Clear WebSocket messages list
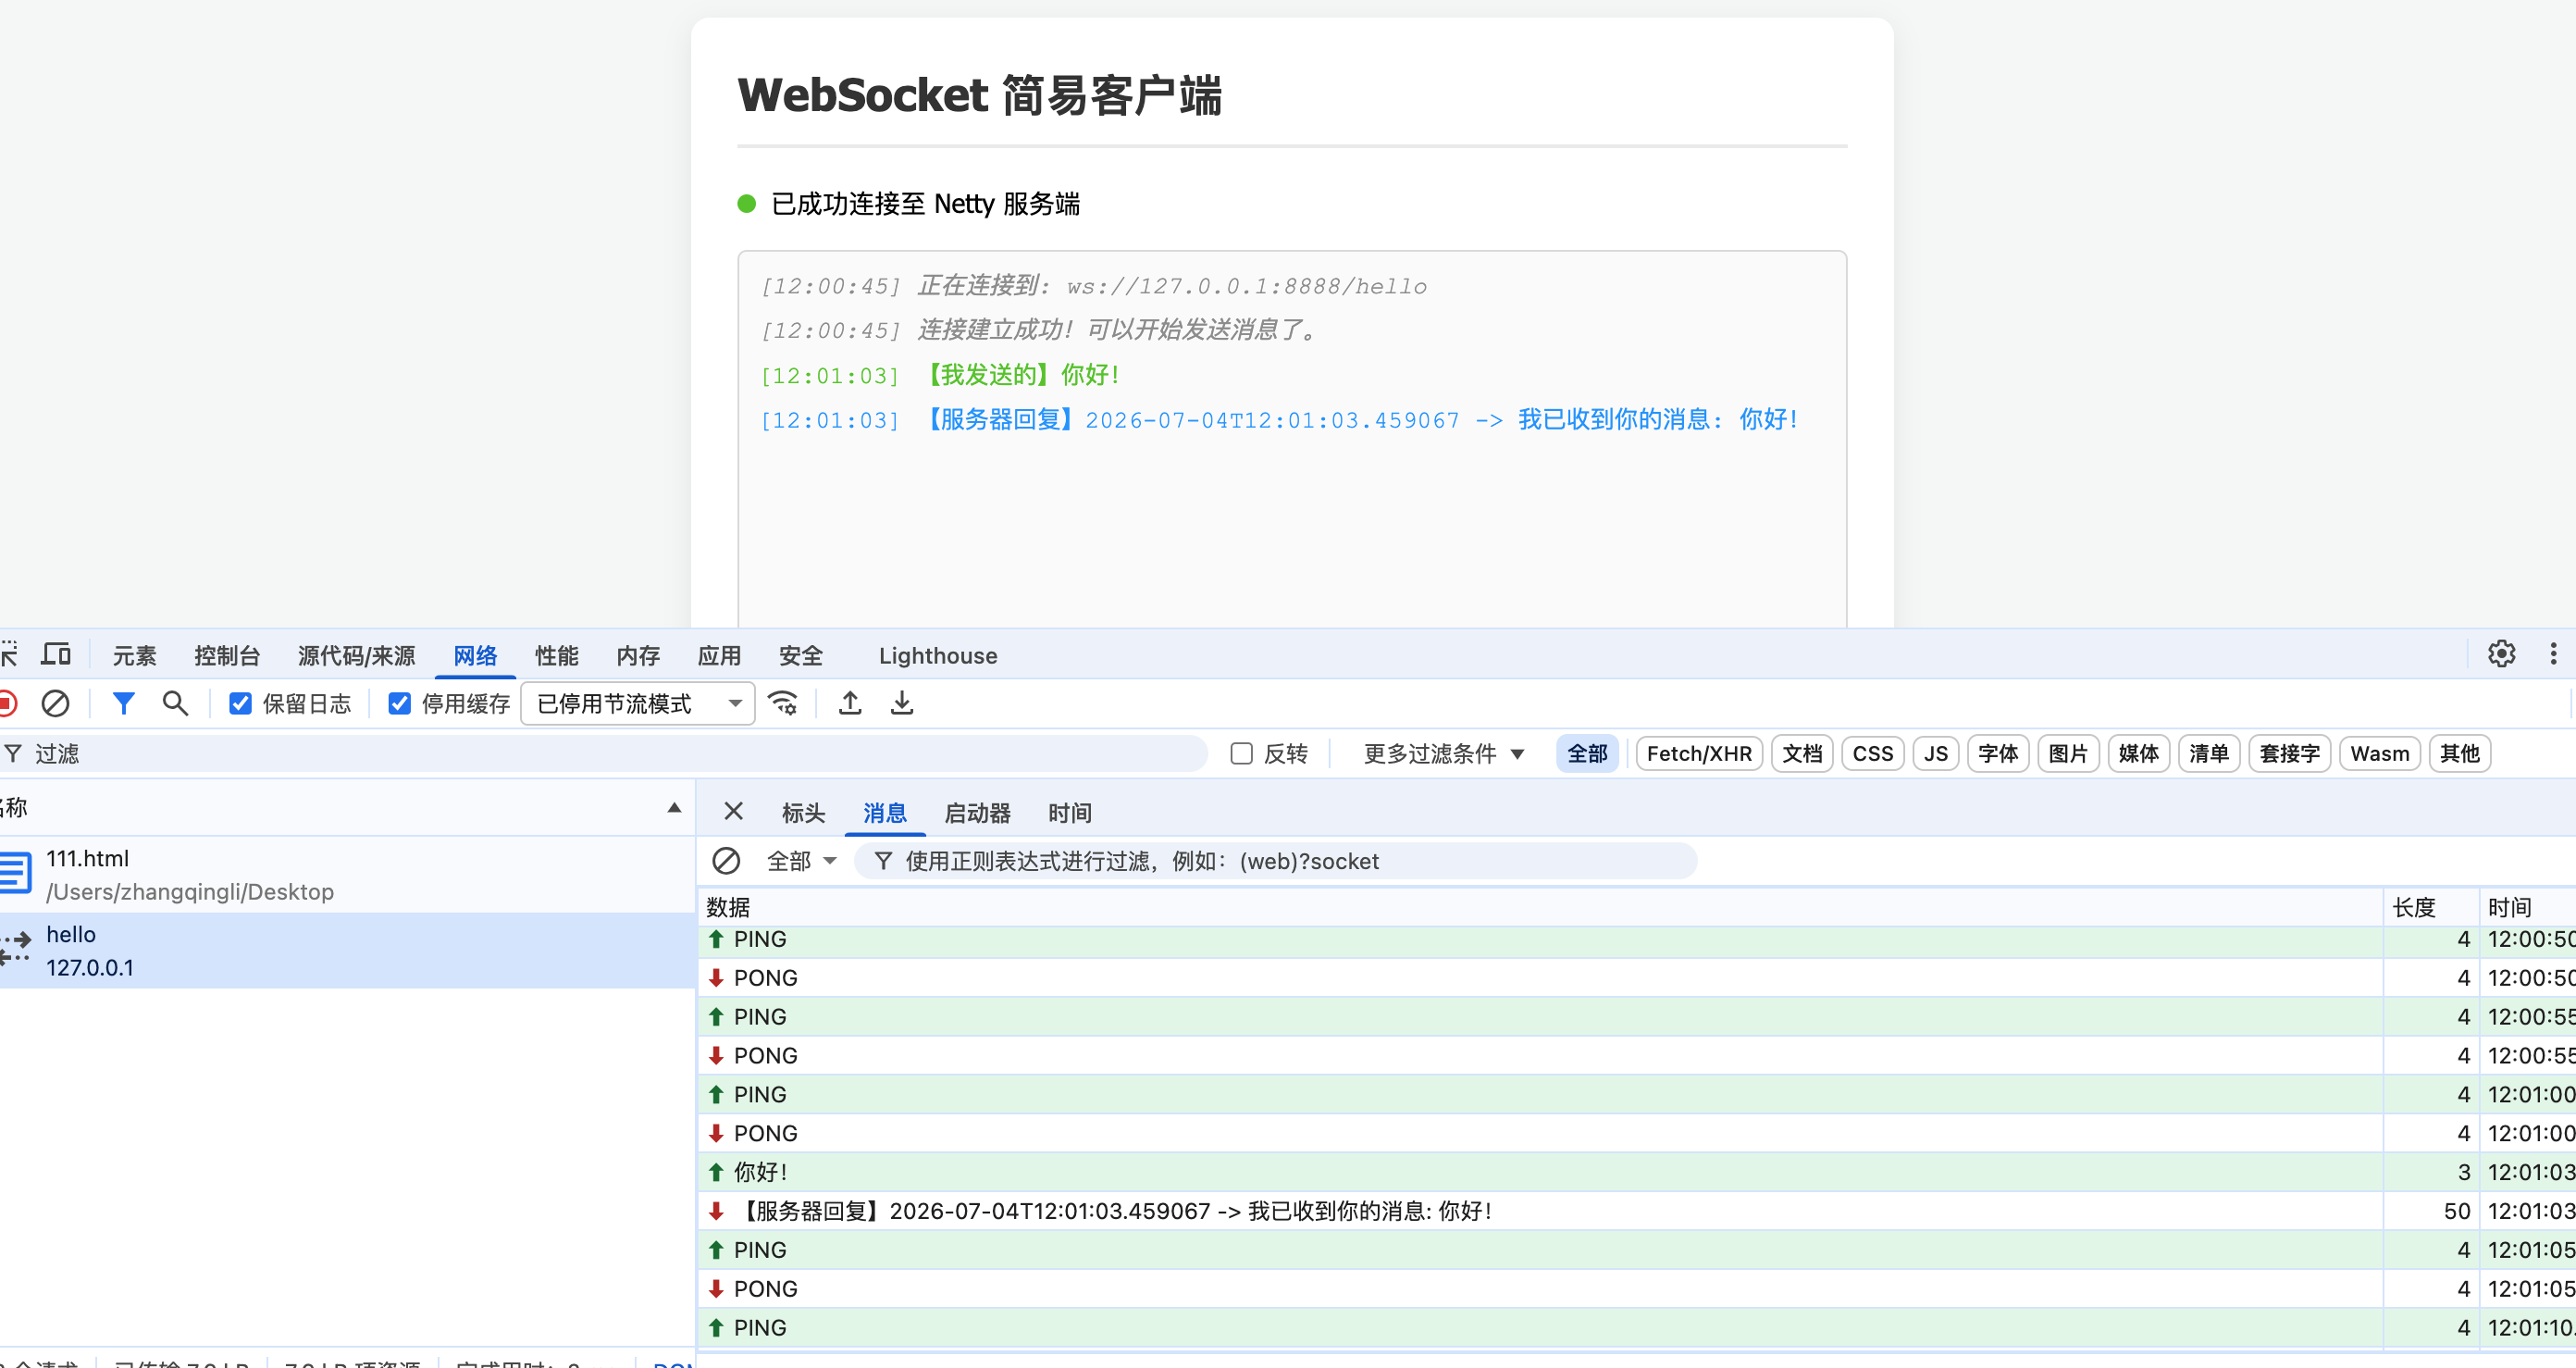Image resolution: width=2576 pixels, height=1368 pixels. (726, 861)
